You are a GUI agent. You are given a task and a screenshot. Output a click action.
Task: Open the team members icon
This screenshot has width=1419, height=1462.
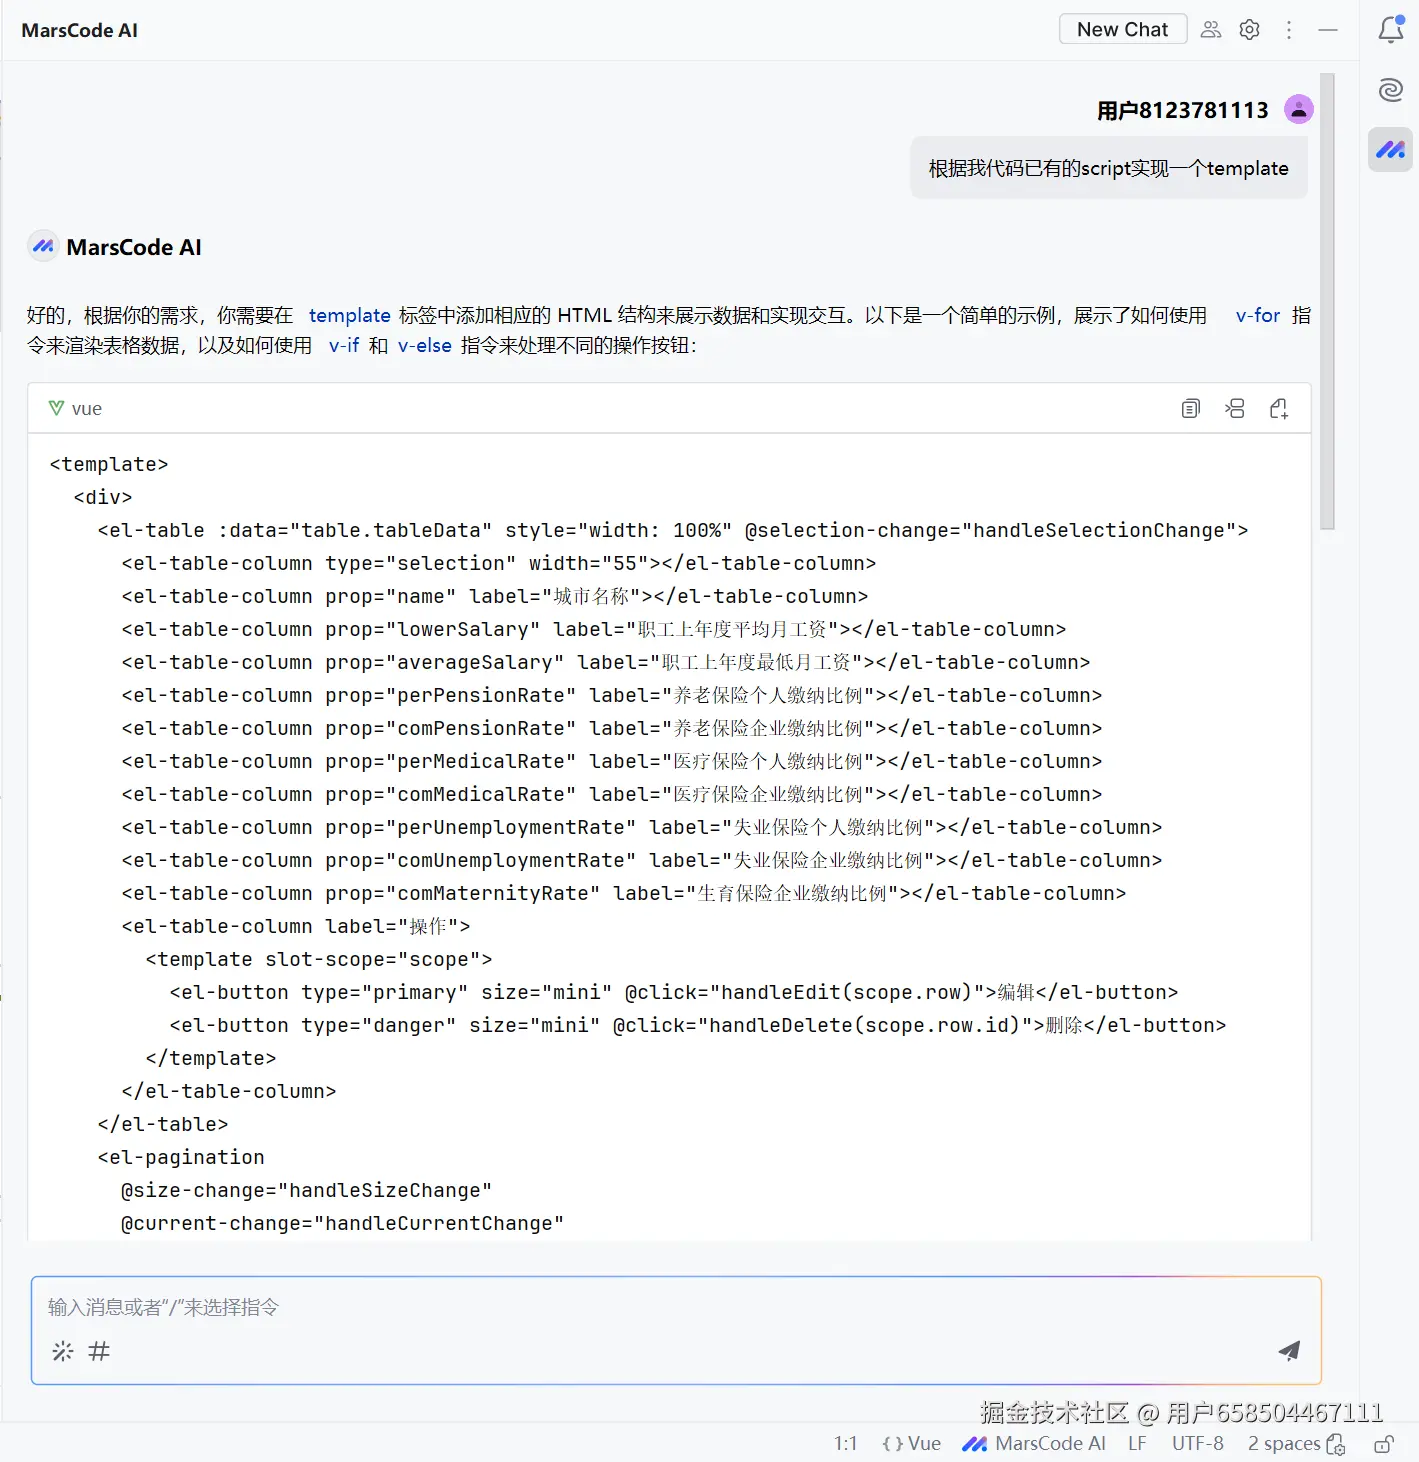pyautogui.click(x=1211, y=29)
